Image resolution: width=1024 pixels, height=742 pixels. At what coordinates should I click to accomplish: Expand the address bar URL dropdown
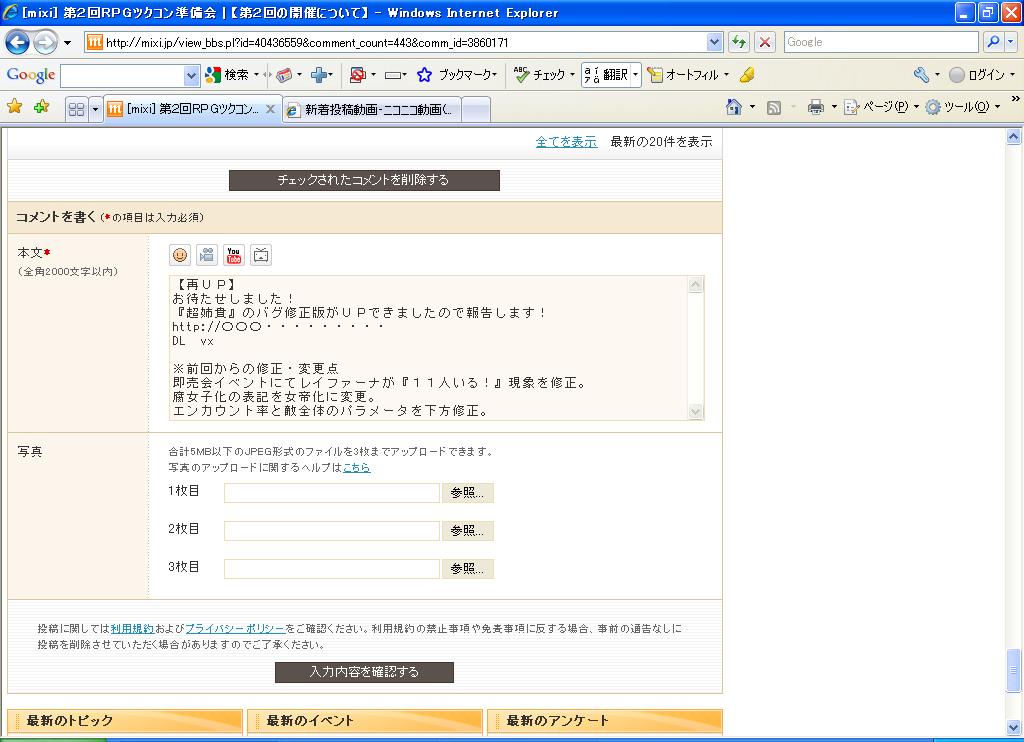[x=714, y=42]
